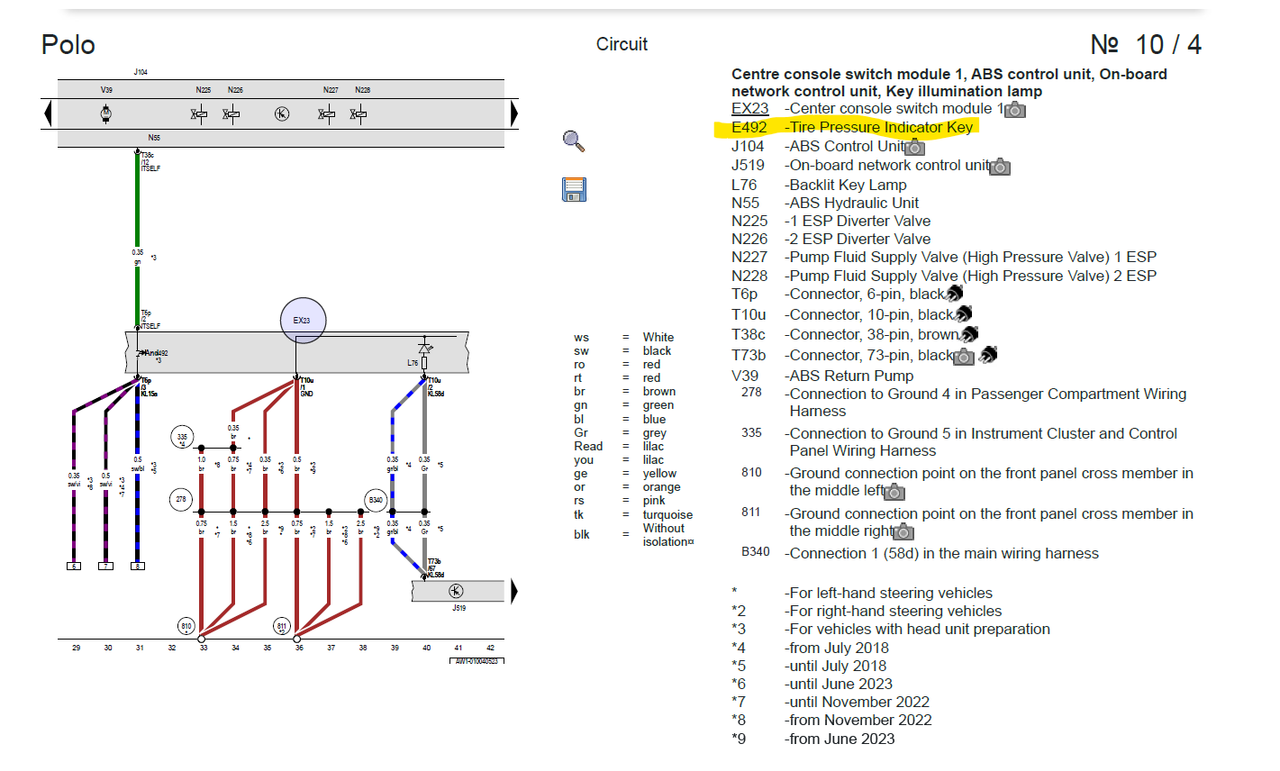
Task: Click the '*3 head unit preparation' note
Action: click(891, 629)
